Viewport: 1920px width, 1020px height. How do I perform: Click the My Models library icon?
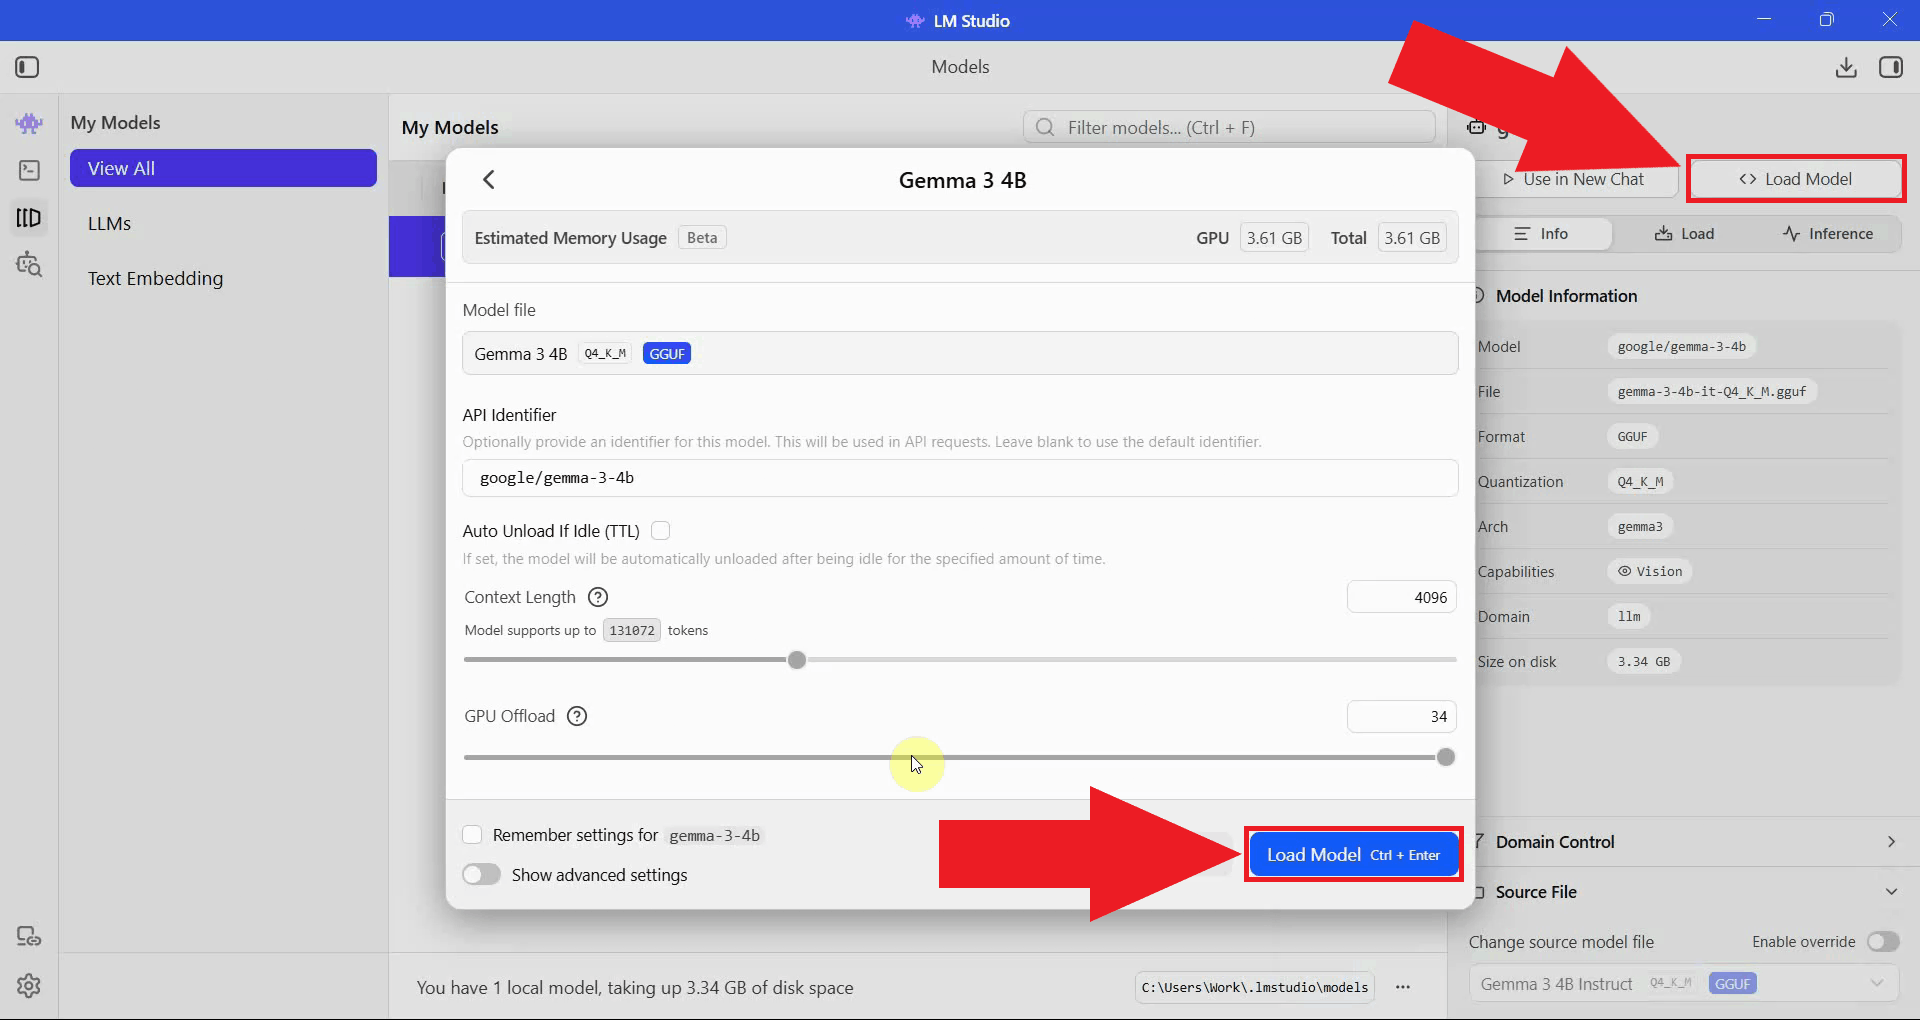click(29, 218)
